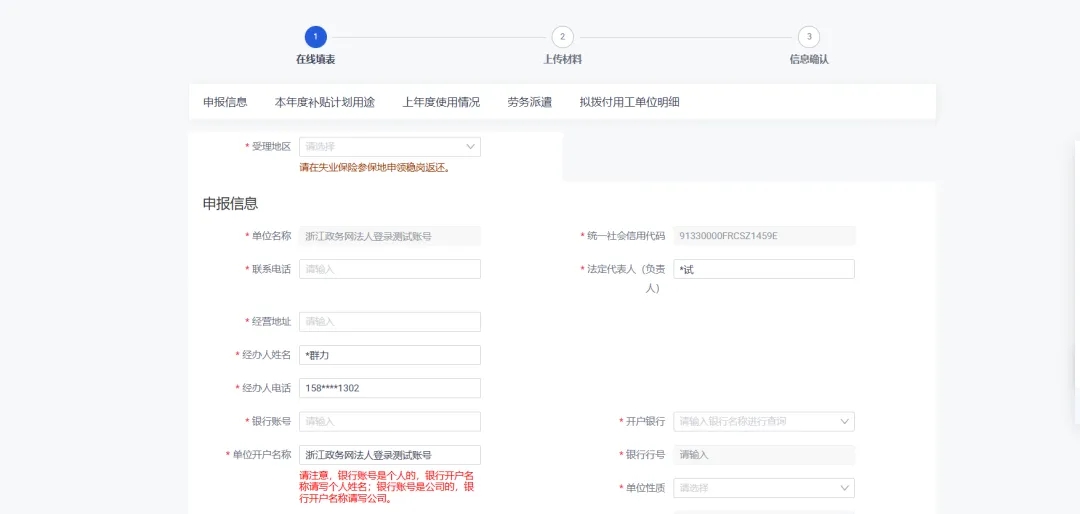Click step 1 circle 在线填表
This screenshot has height=514, width=1080.
coord(315,37)
